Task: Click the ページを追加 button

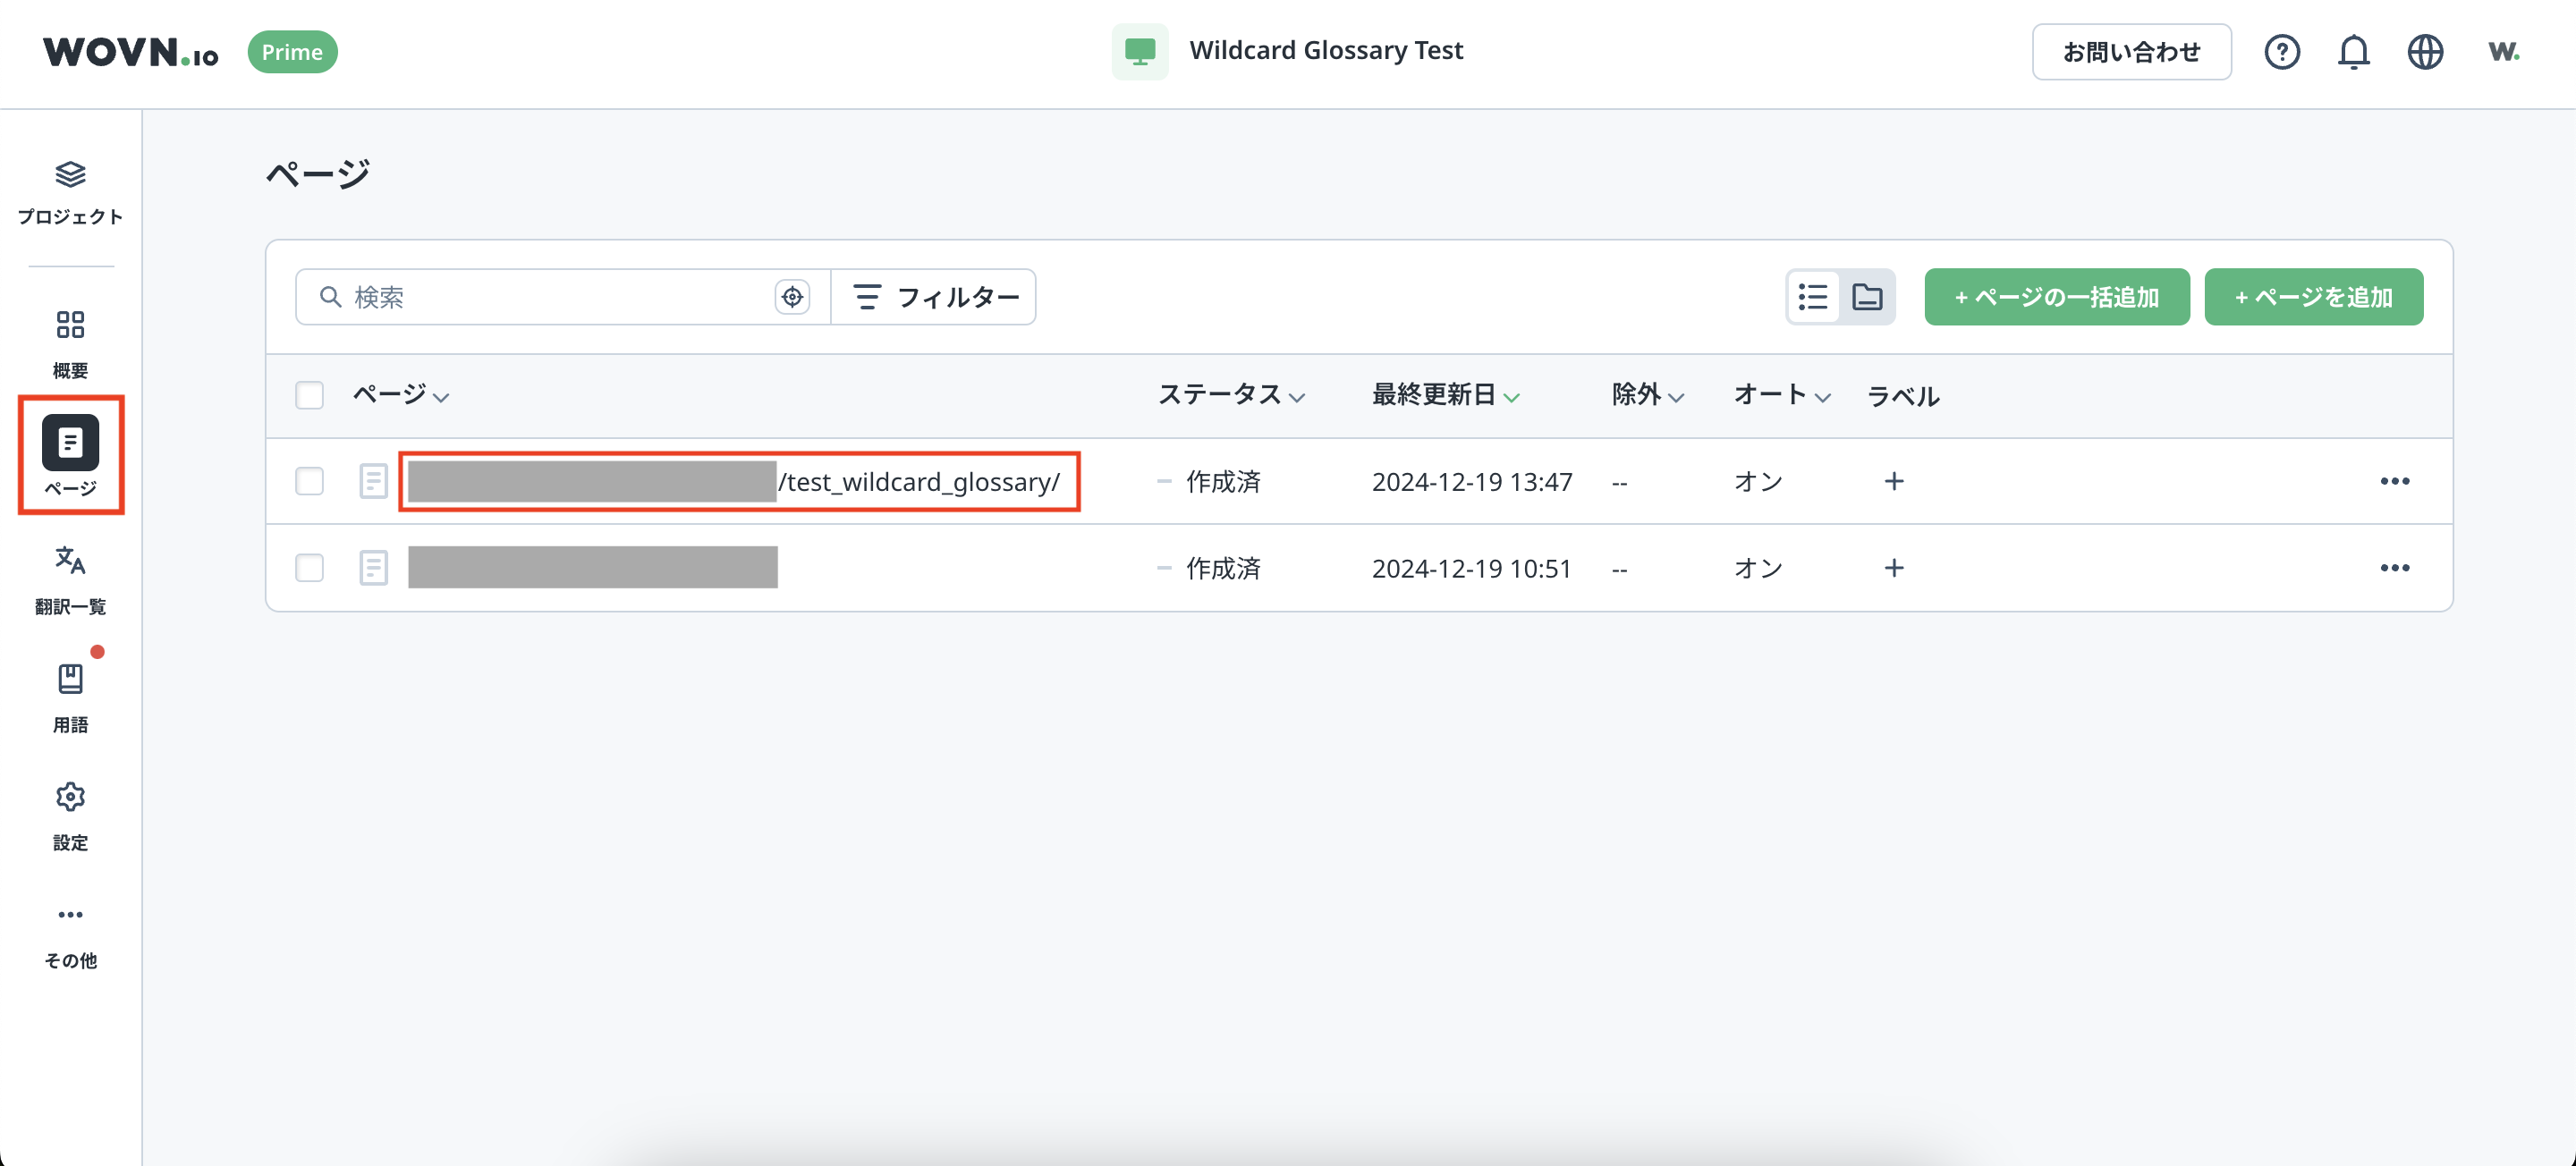Action: tap(2313, 297)
